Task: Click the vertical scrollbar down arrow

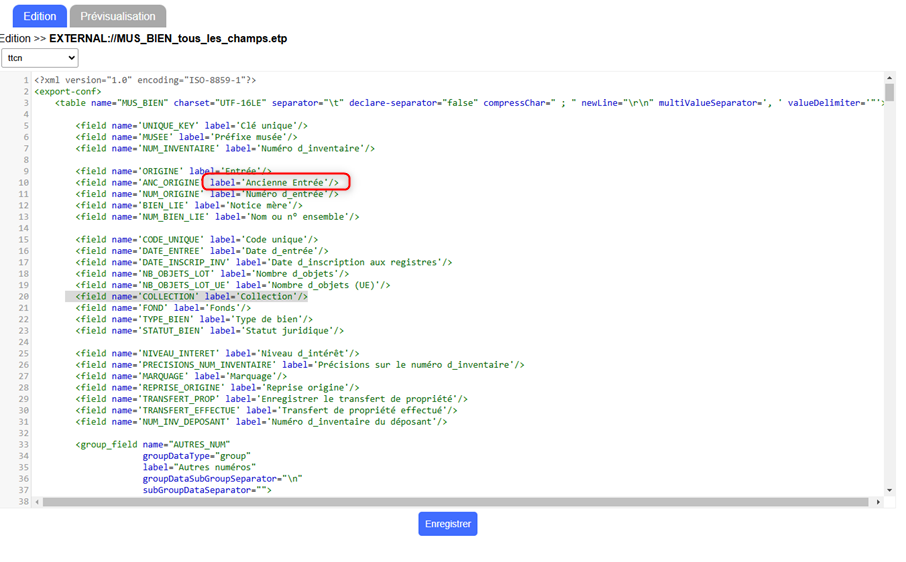Action: 889,490
